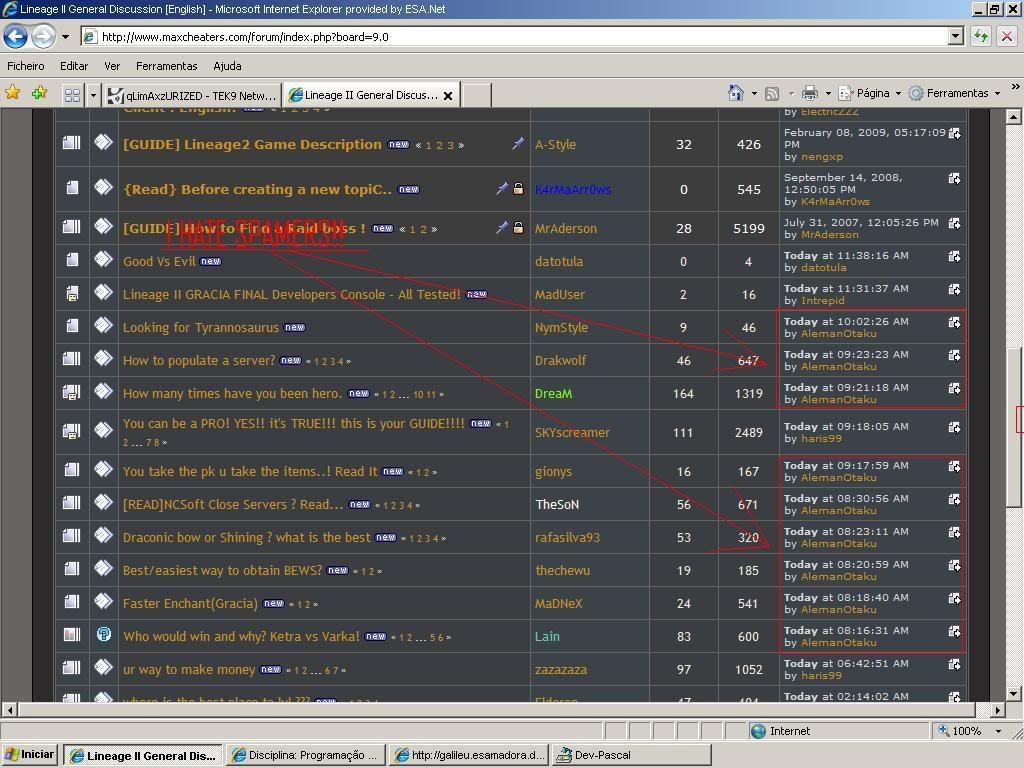1024x768 pixels.
Task: Open the Looking for Tyrannosaurus topic
Action: point(201,327)
